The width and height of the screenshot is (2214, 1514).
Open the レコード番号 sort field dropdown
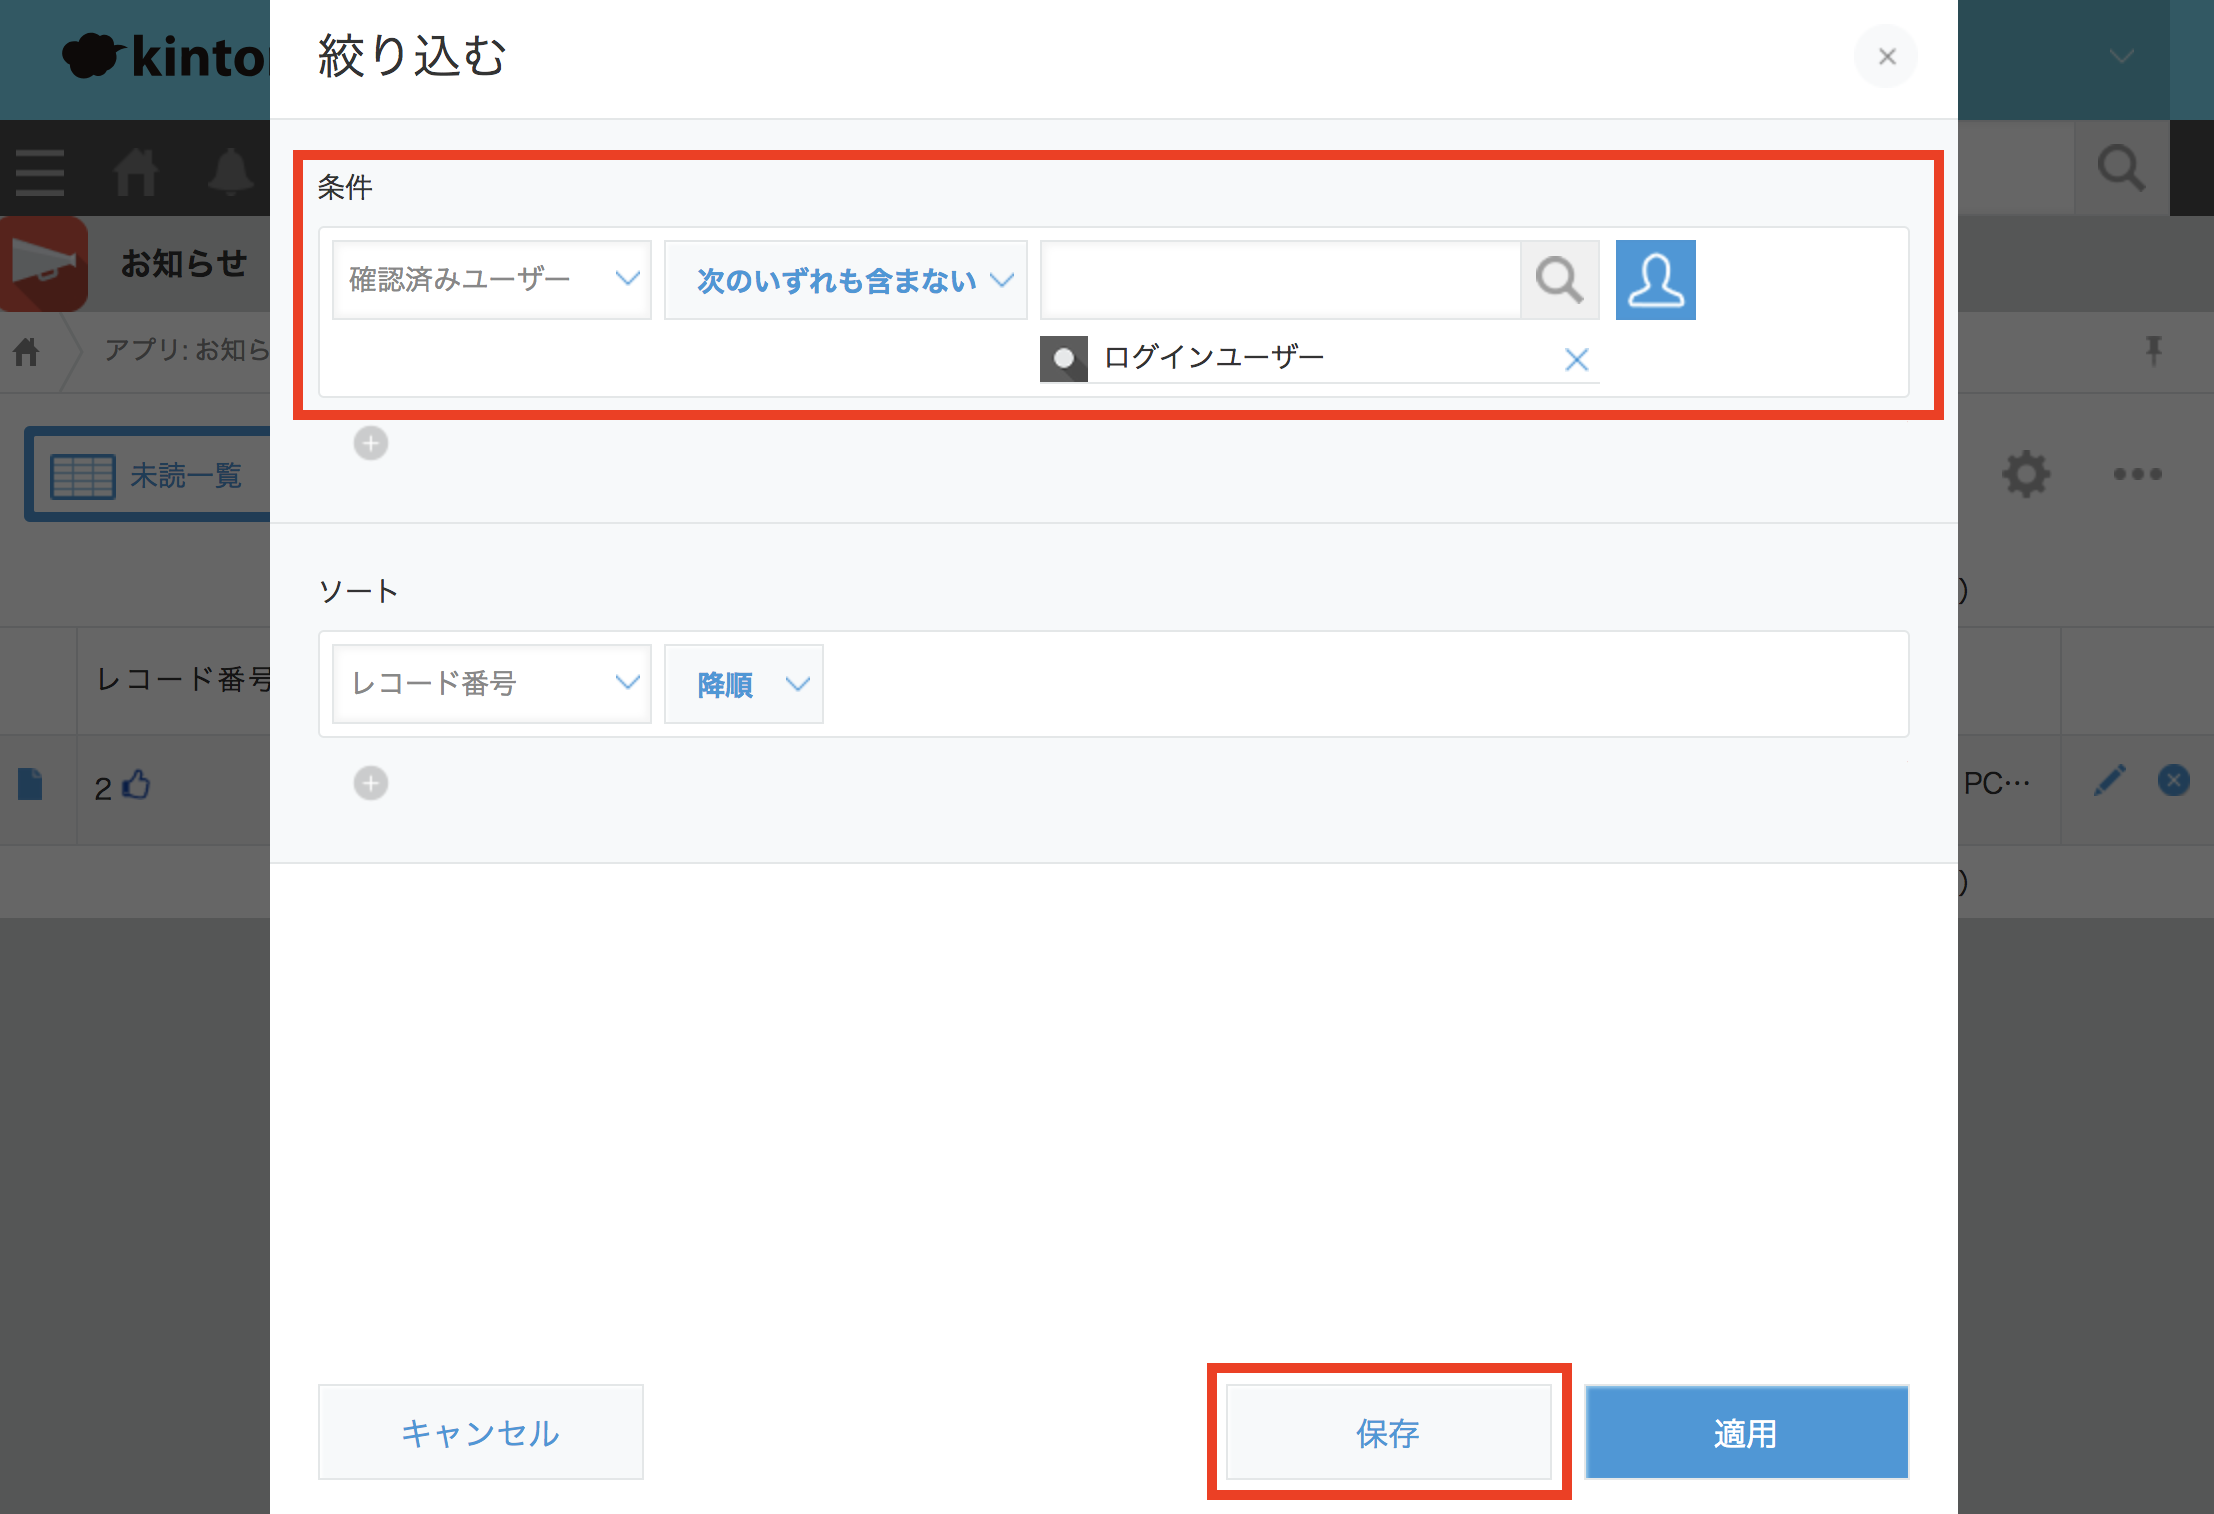[x=491, y=684]
